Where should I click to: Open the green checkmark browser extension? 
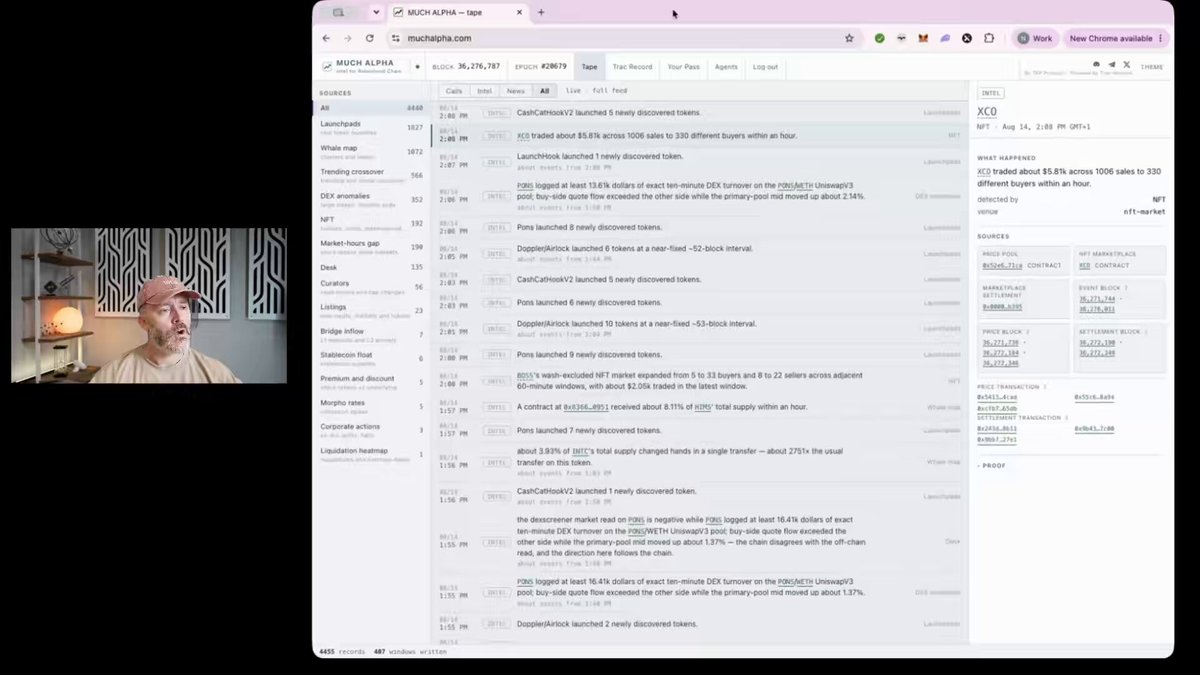click(x=879, y=38)
